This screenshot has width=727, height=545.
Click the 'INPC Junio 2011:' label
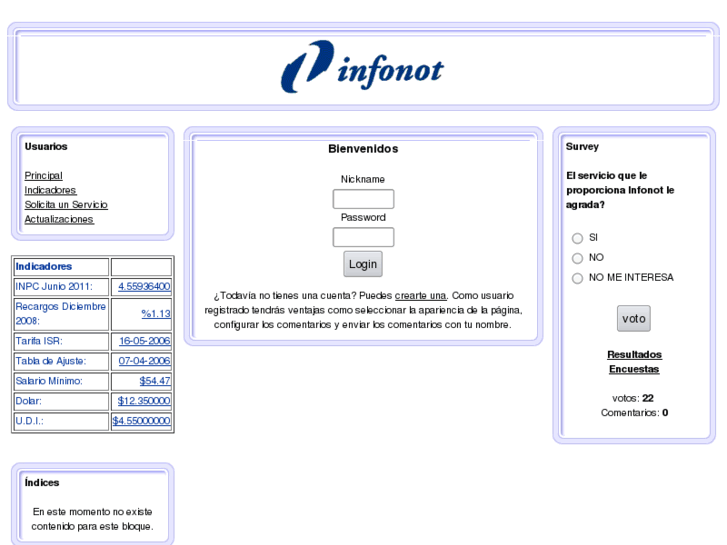[x=54, y=287]
